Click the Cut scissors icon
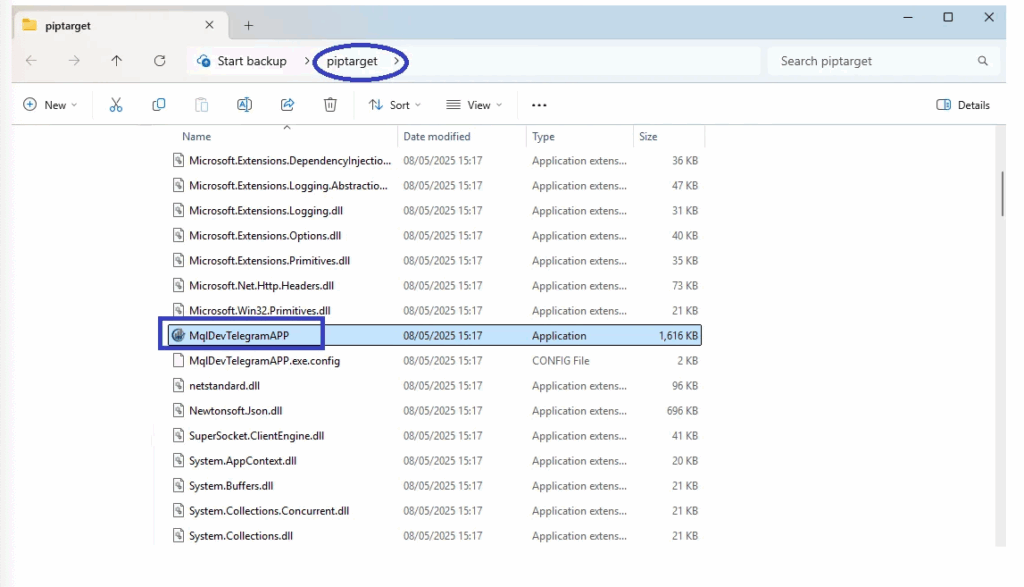The height and width of the screenshot is (587, 1024). pyautogui.click(x=116, y=105)
